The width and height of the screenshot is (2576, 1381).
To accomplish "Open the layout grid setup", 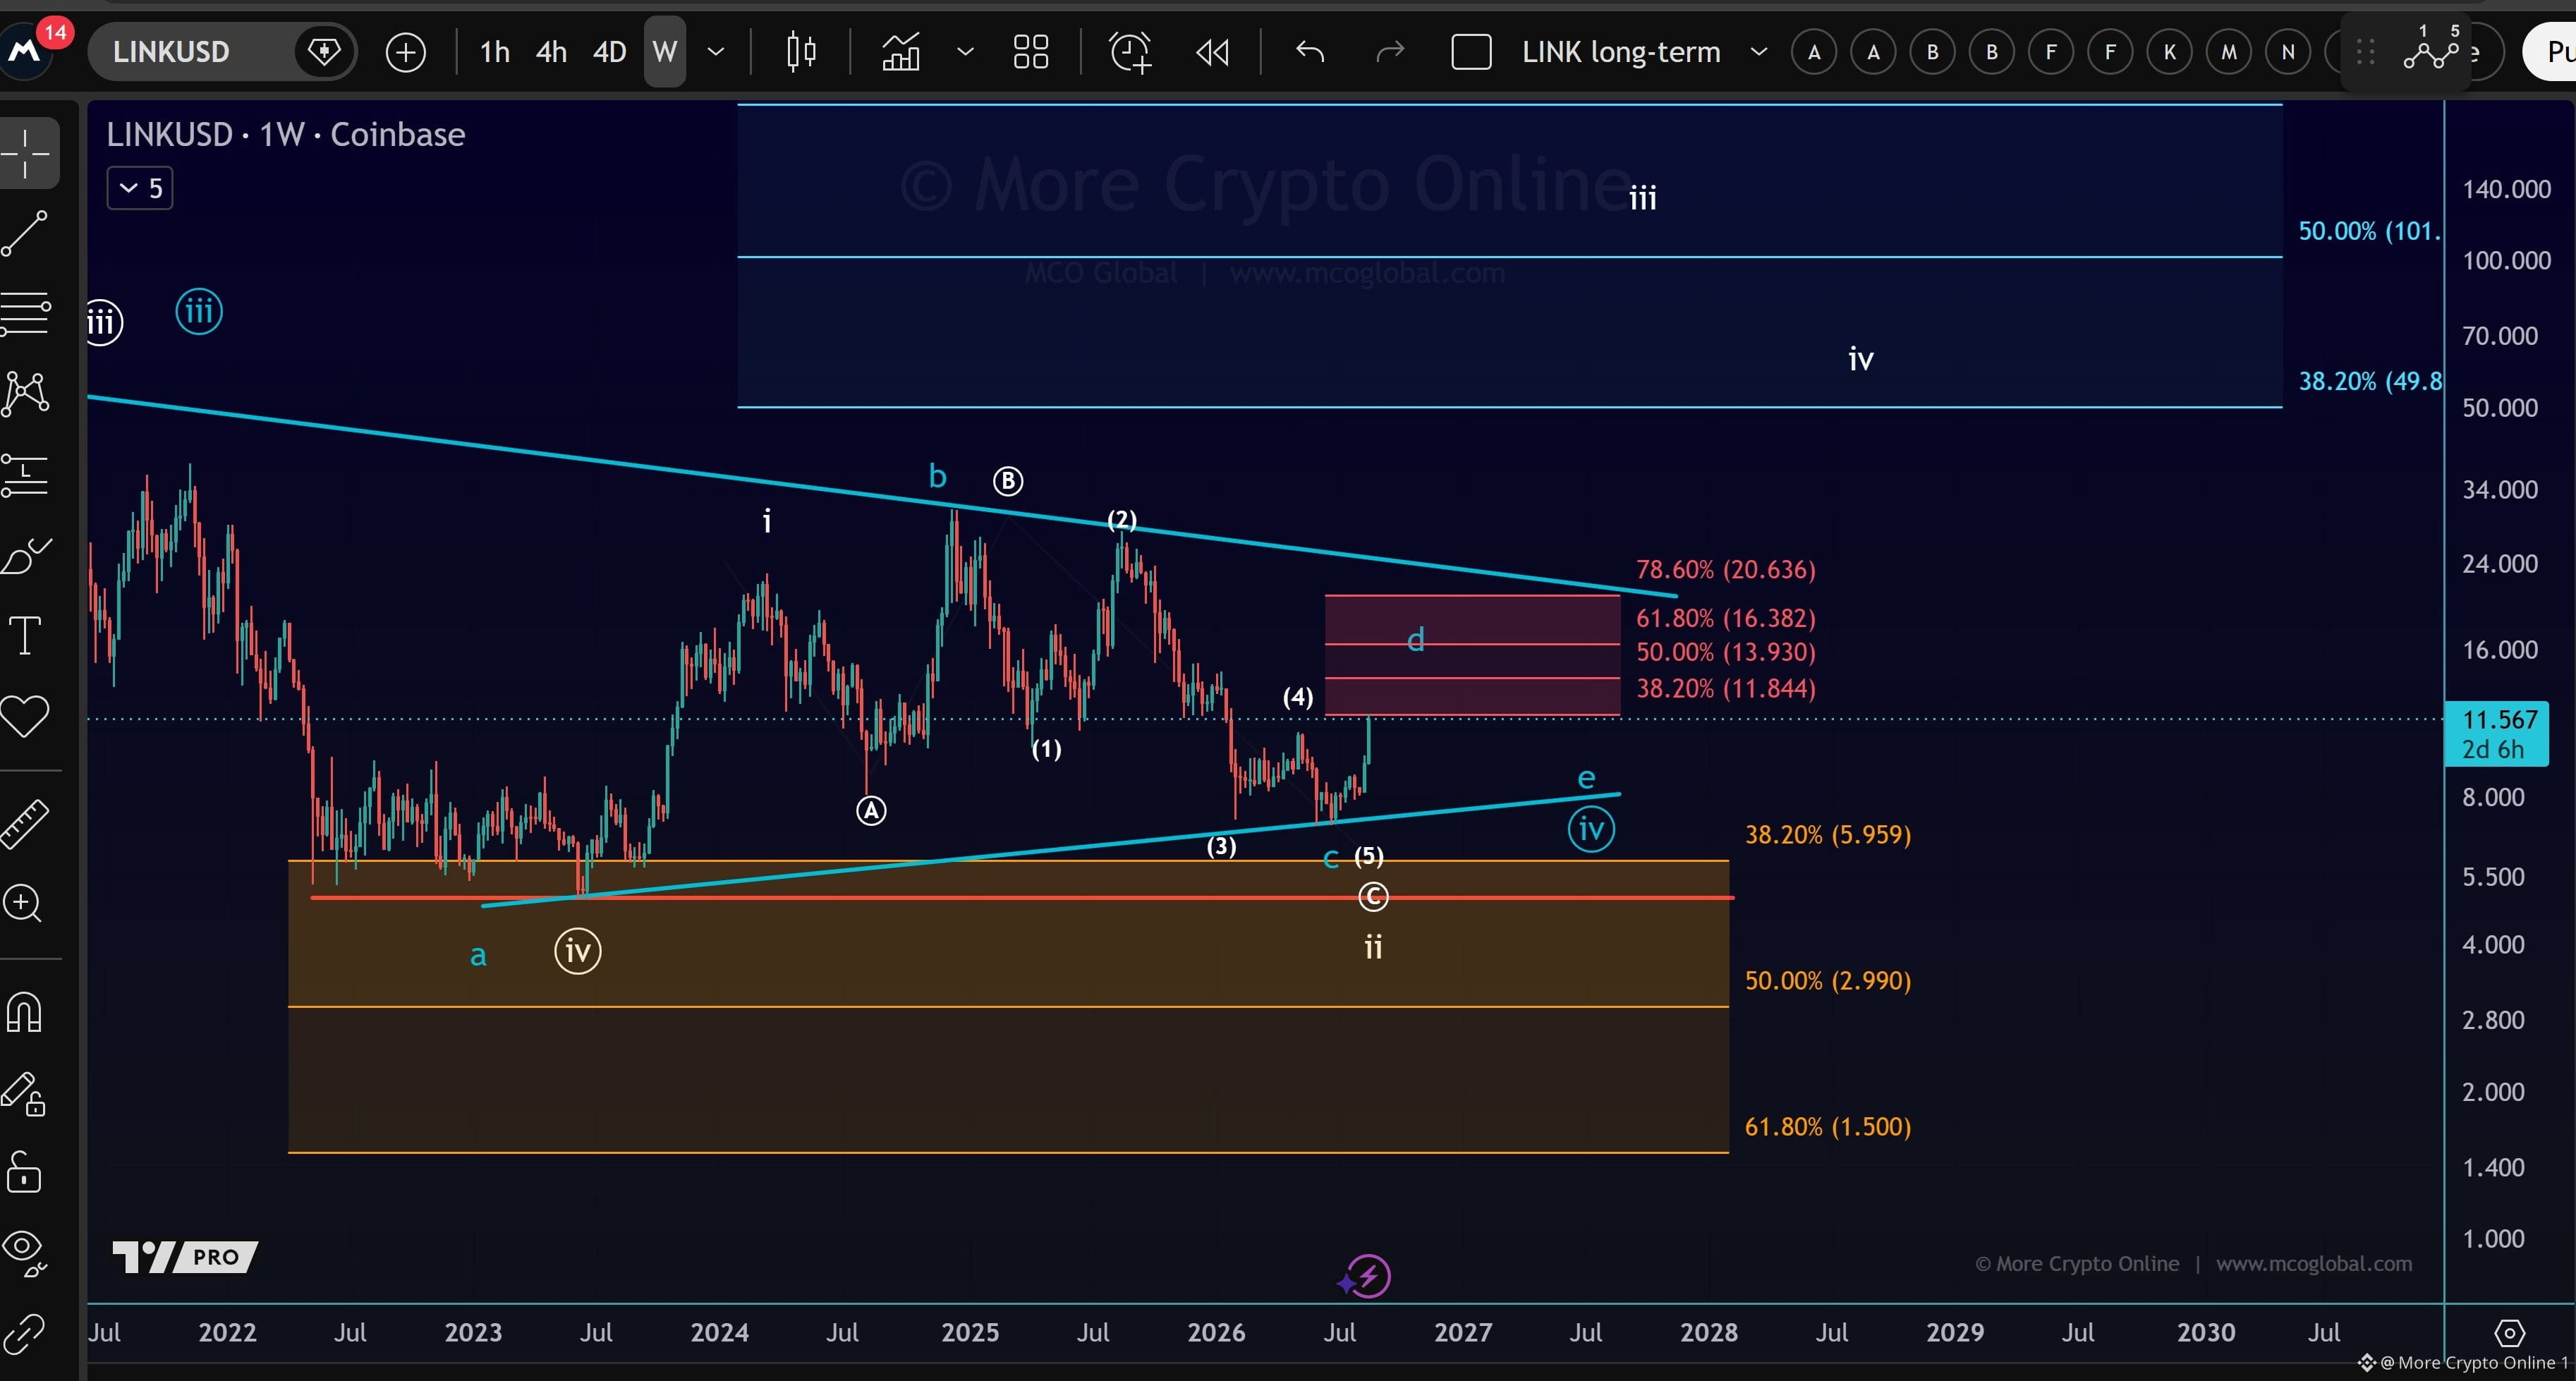I will click(1030, 52).
